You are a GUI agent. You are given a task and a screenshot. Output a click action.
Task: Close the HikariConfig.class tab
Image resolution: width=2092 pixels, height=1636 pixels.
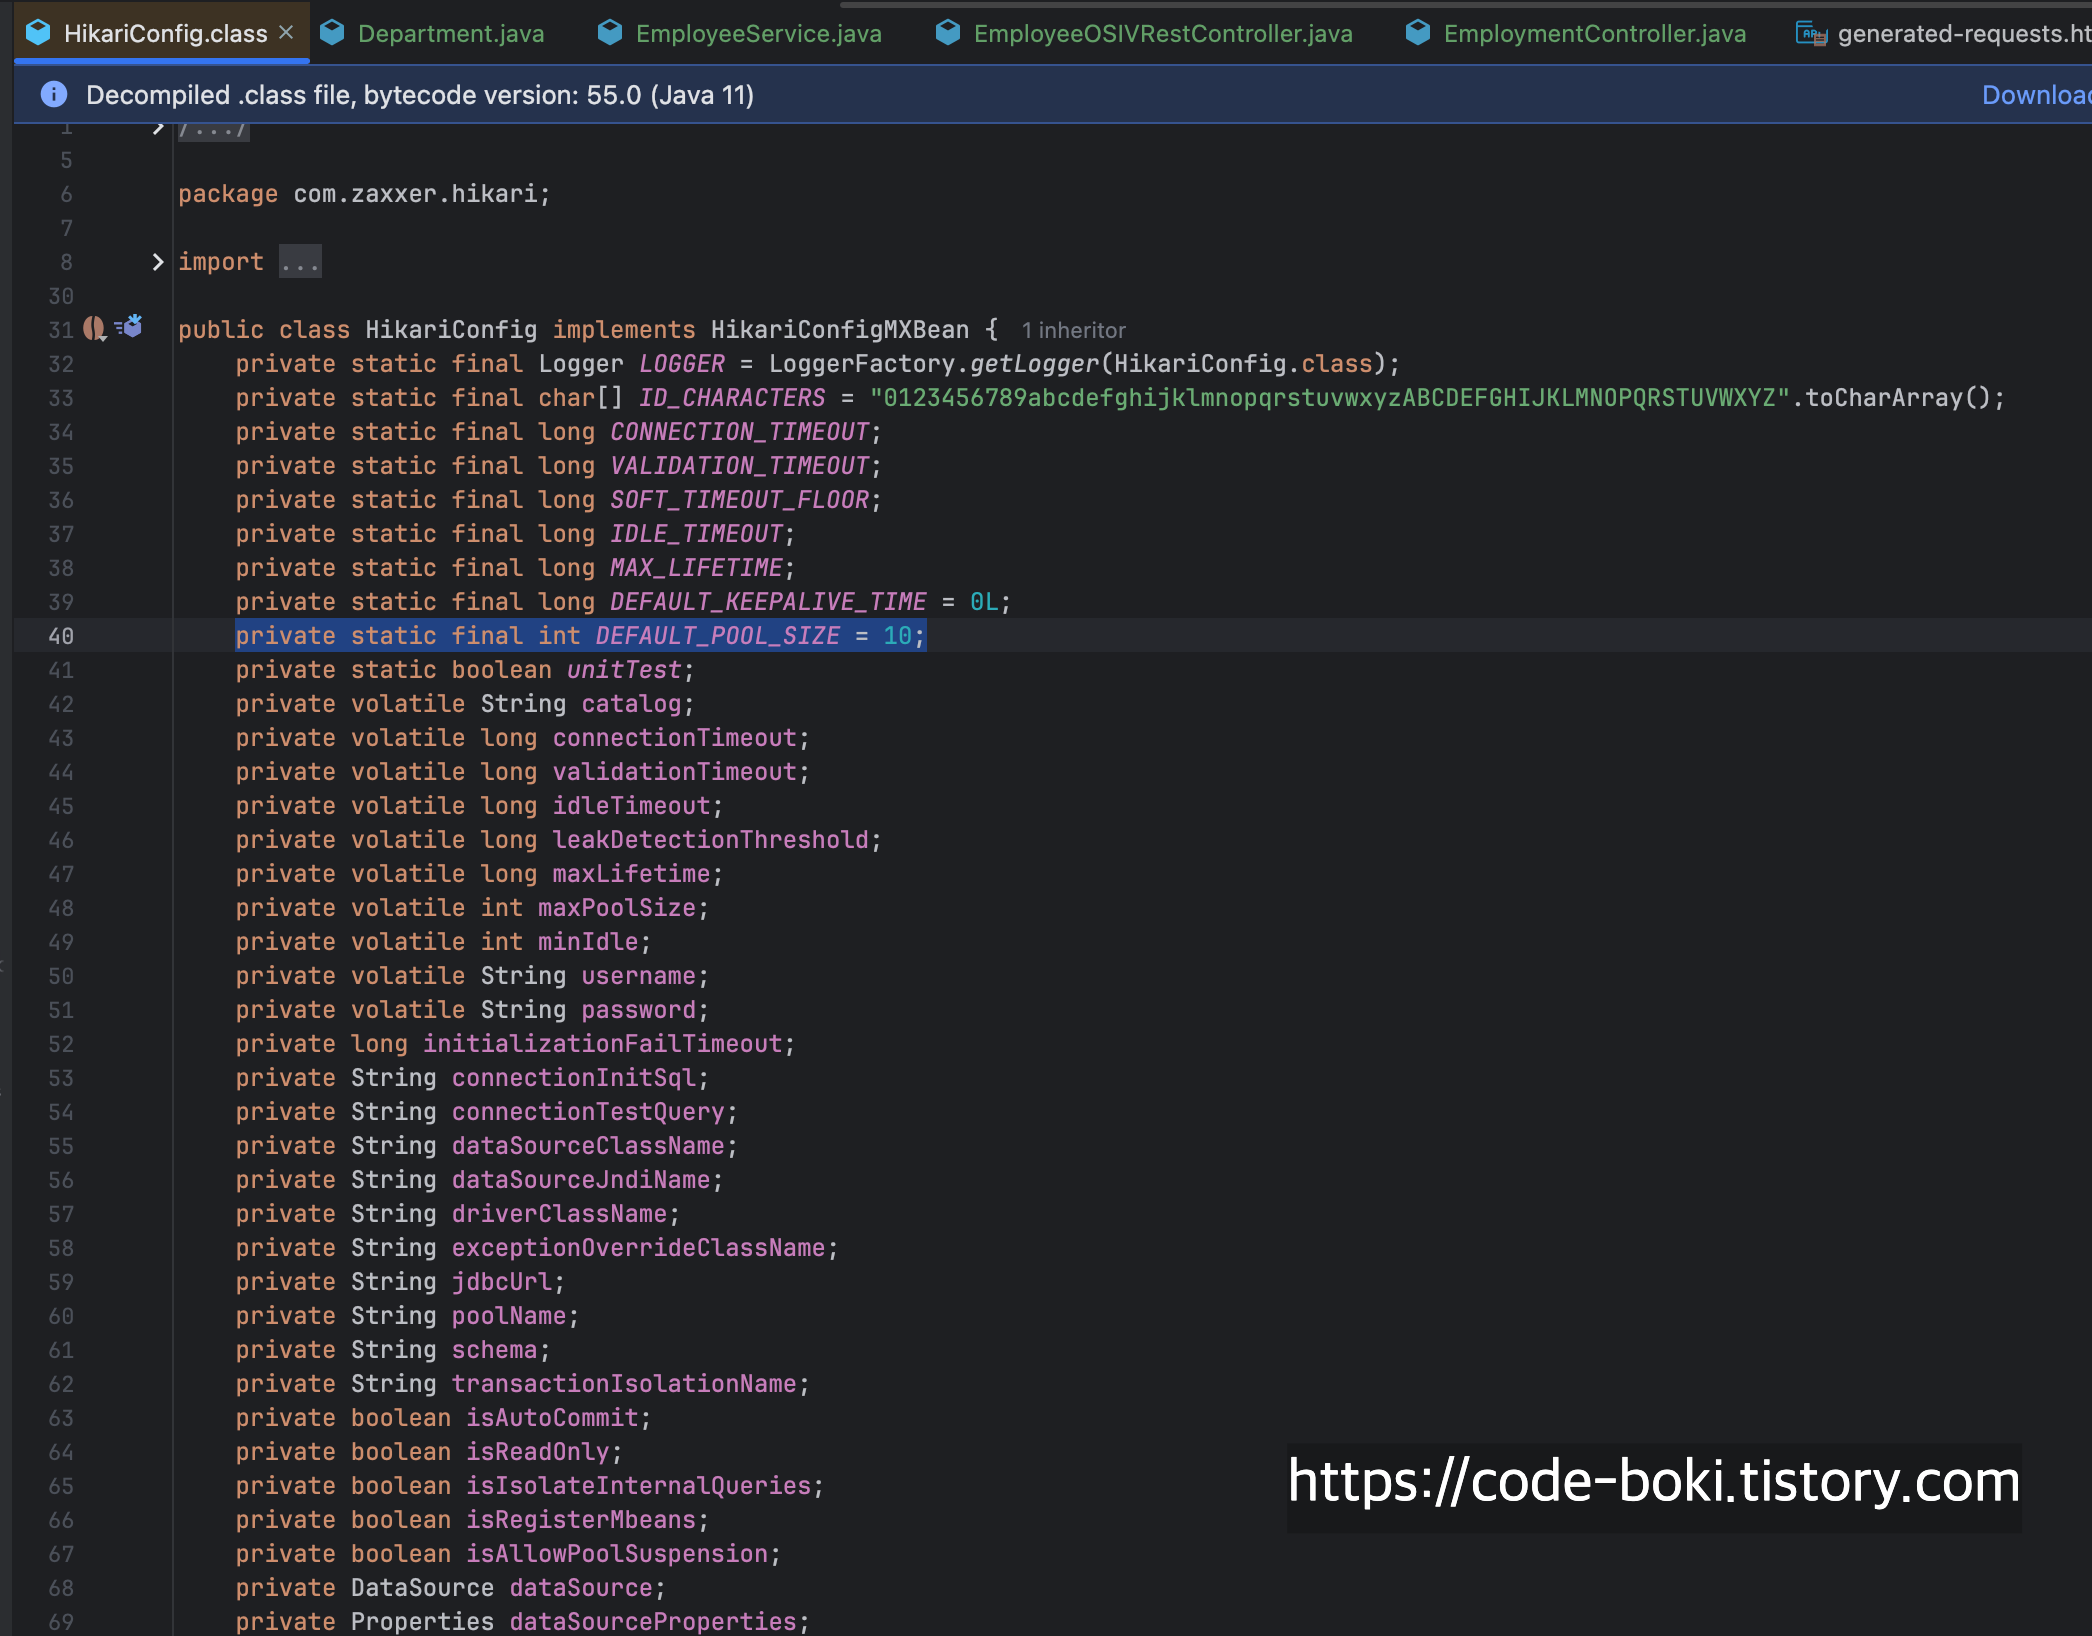287,33
